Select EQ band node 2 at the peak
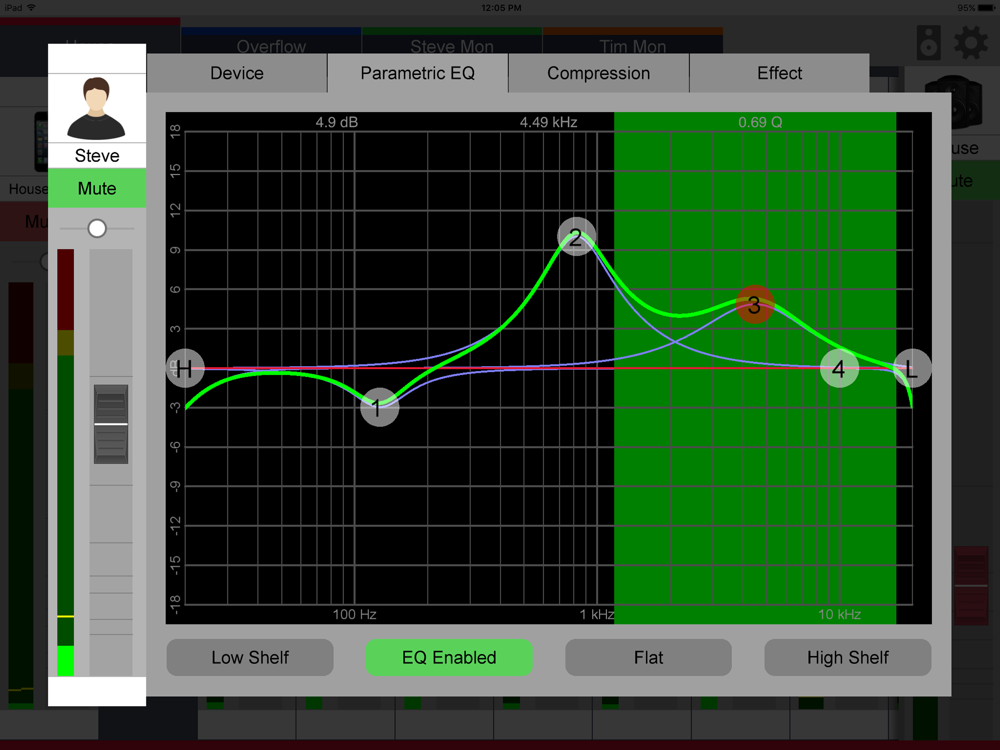Image resolution: width=1000 pixels, height=750 pixels. (576, 237)
